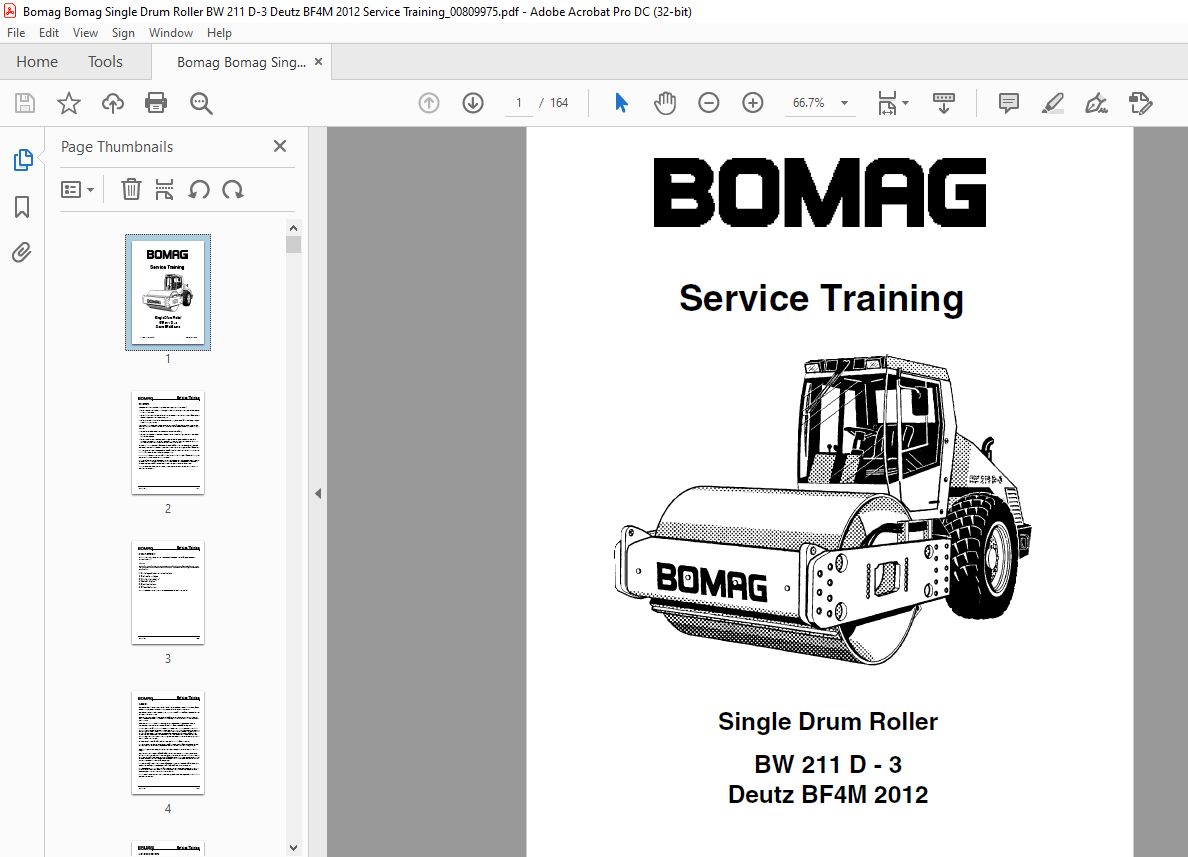Close the Bomag document tab
Viewport: 1188px width, 857px height.
coord(318,61)
